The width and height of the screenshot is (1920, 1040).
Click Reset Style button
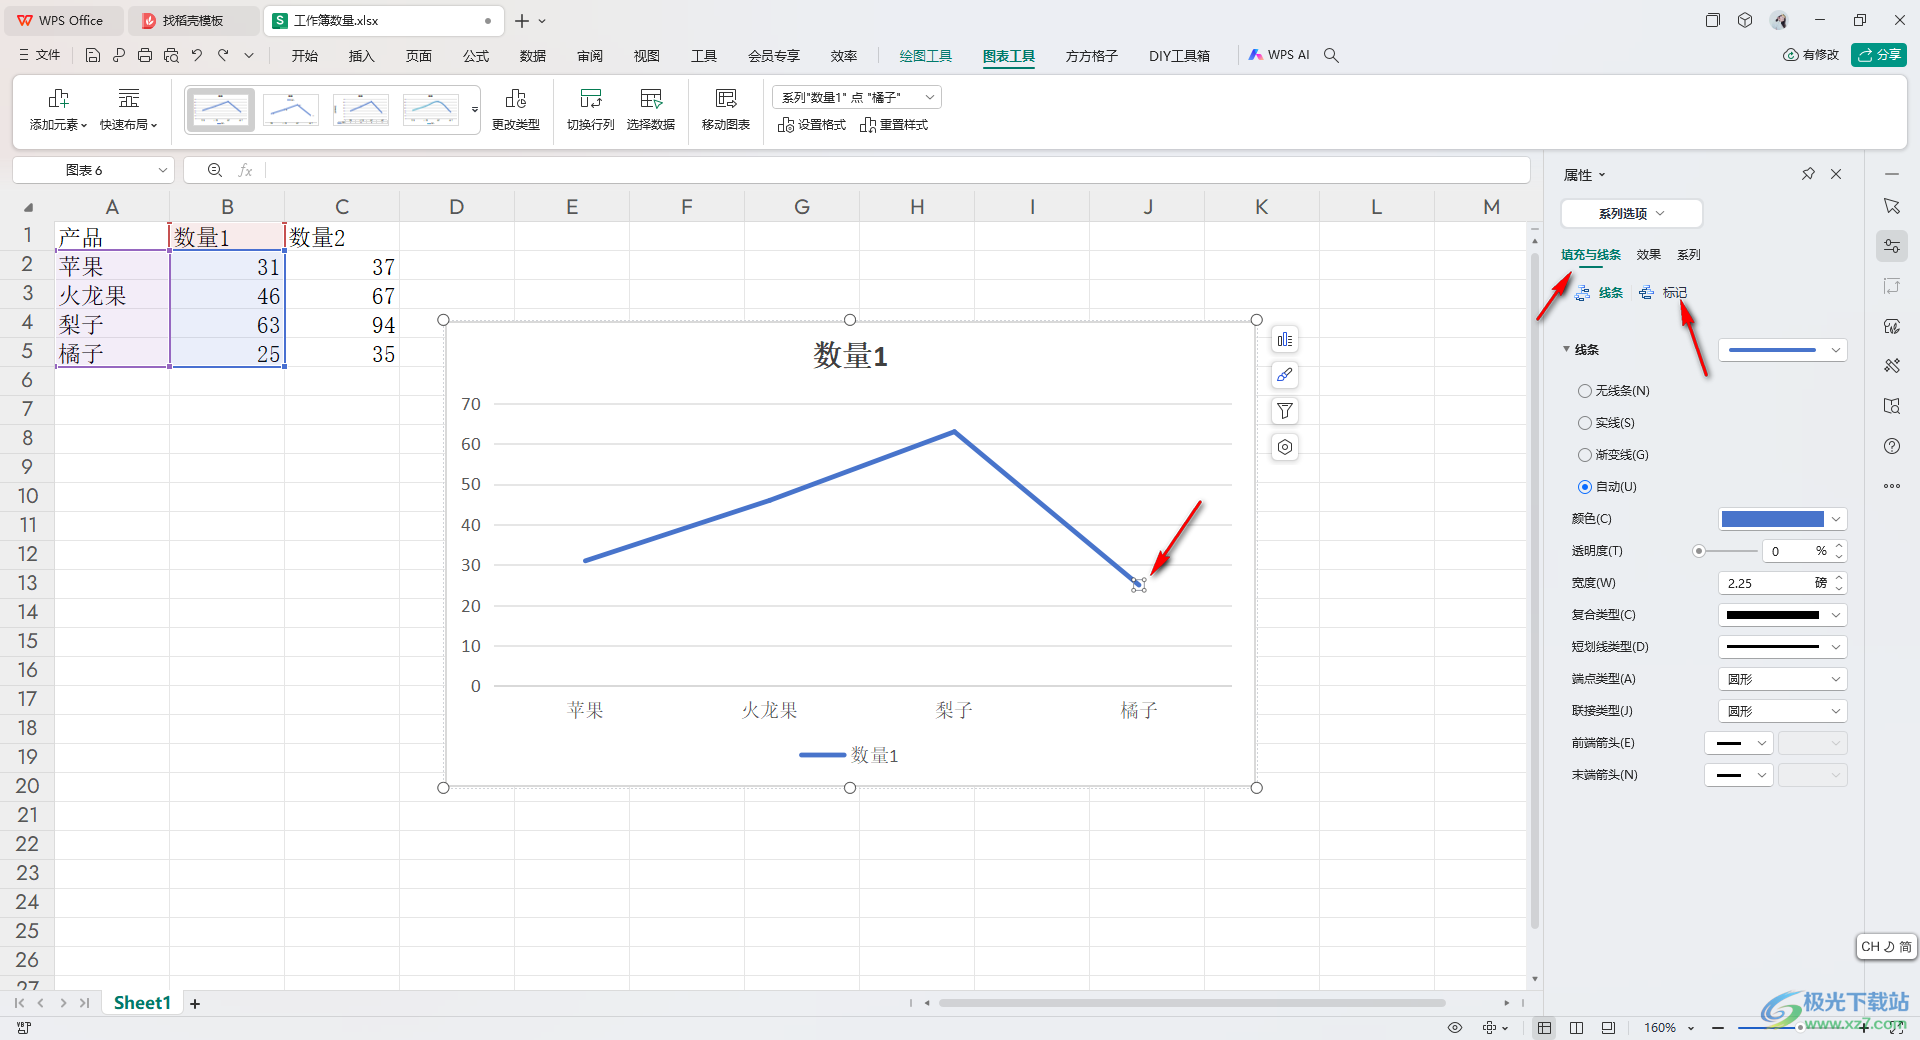pyautogui.click(x=894, y=125)
